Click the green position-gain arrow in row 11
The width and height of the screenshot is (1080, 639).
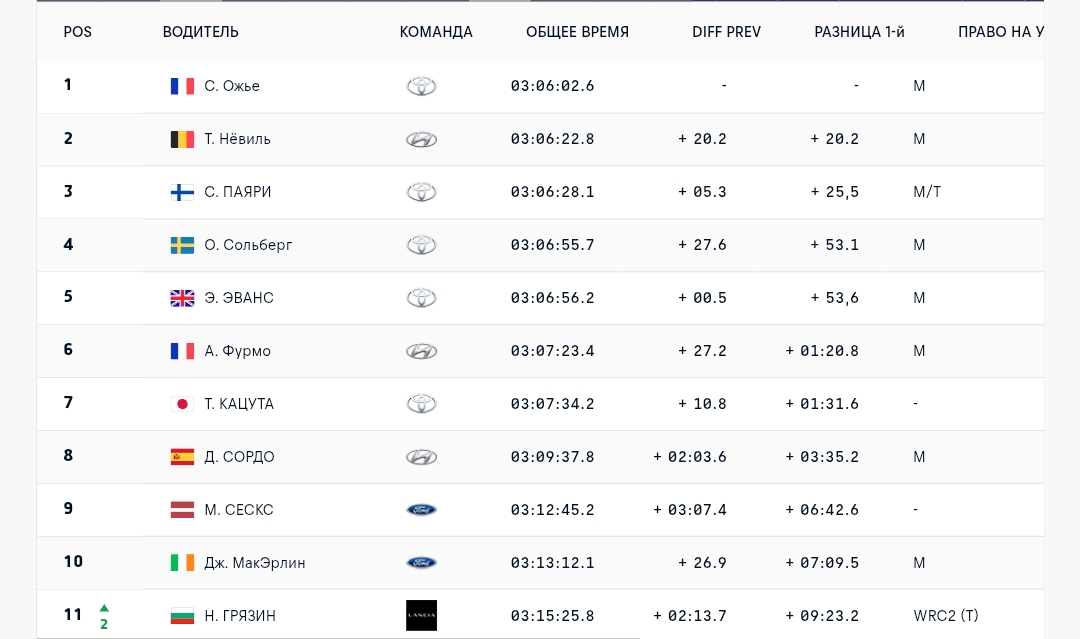click(x=104, y=608)
